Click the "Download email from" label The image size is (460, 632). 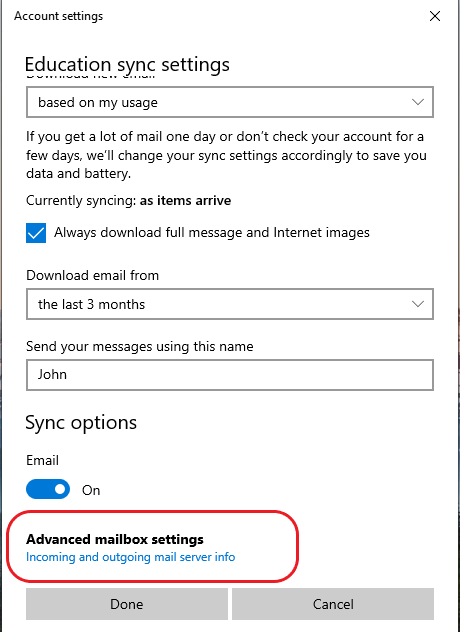pos(92,275)
